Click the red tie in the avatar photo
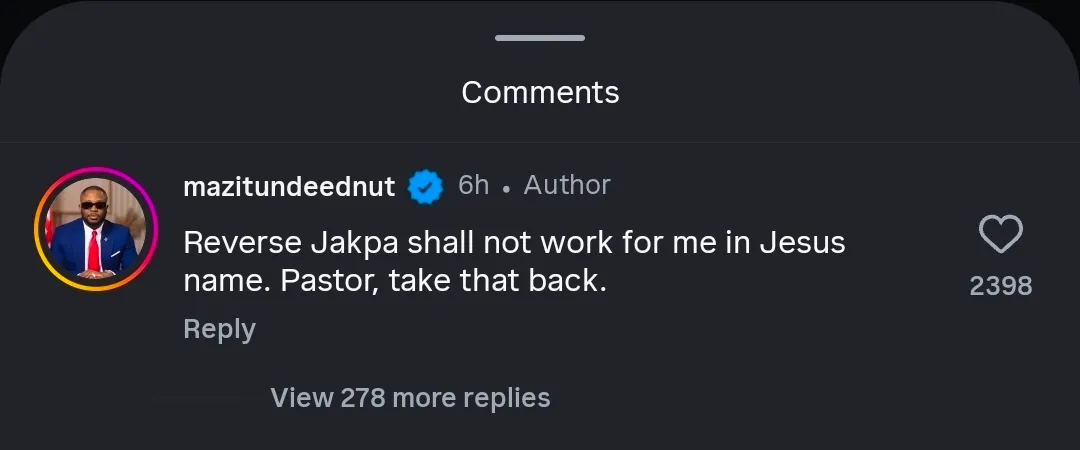This screenshot has width=1080, height=450. tap(93, 251)
